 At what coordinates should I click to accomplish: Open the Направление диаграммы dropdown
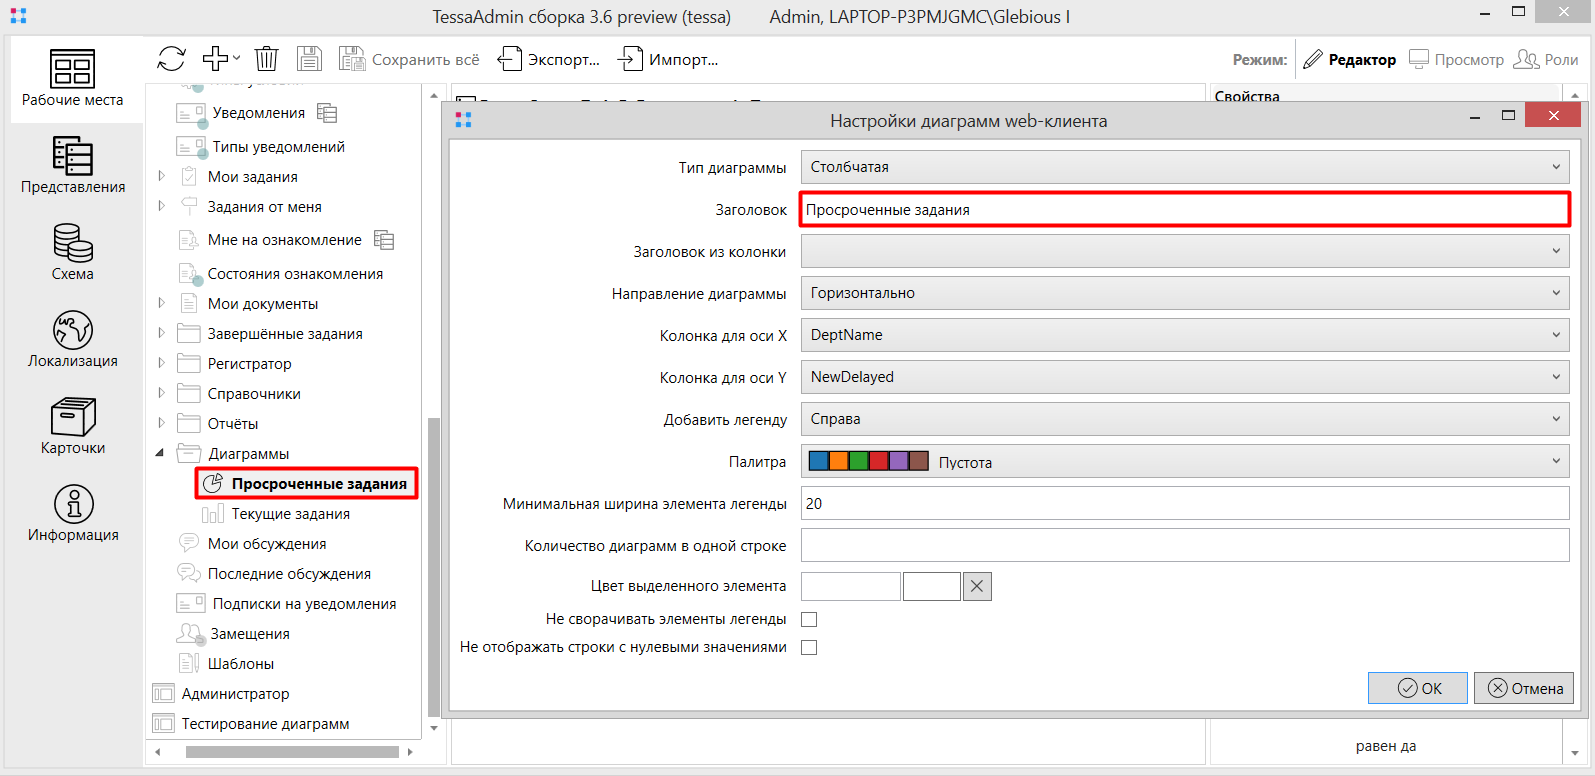1184,293
